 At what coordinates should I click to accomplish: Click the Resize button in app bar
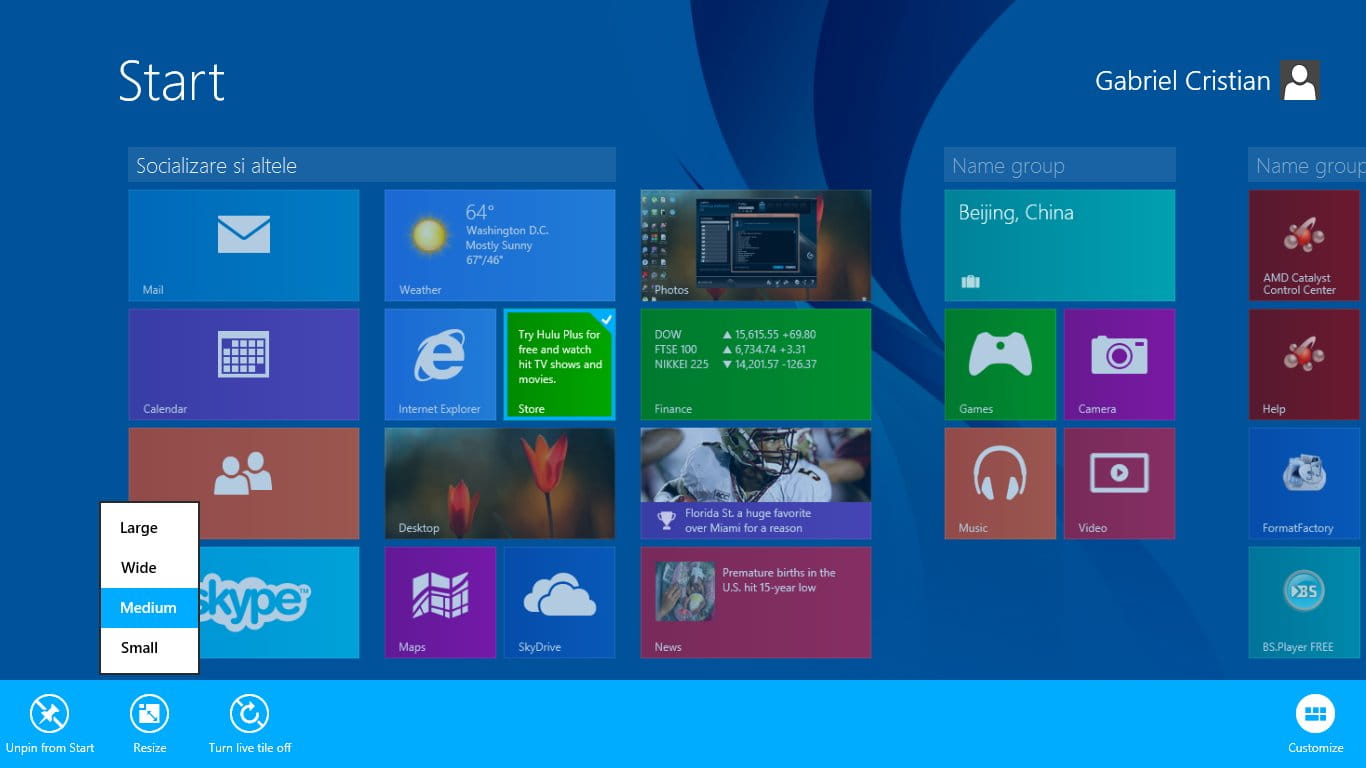pyautogui.click(x=150, y=724)
